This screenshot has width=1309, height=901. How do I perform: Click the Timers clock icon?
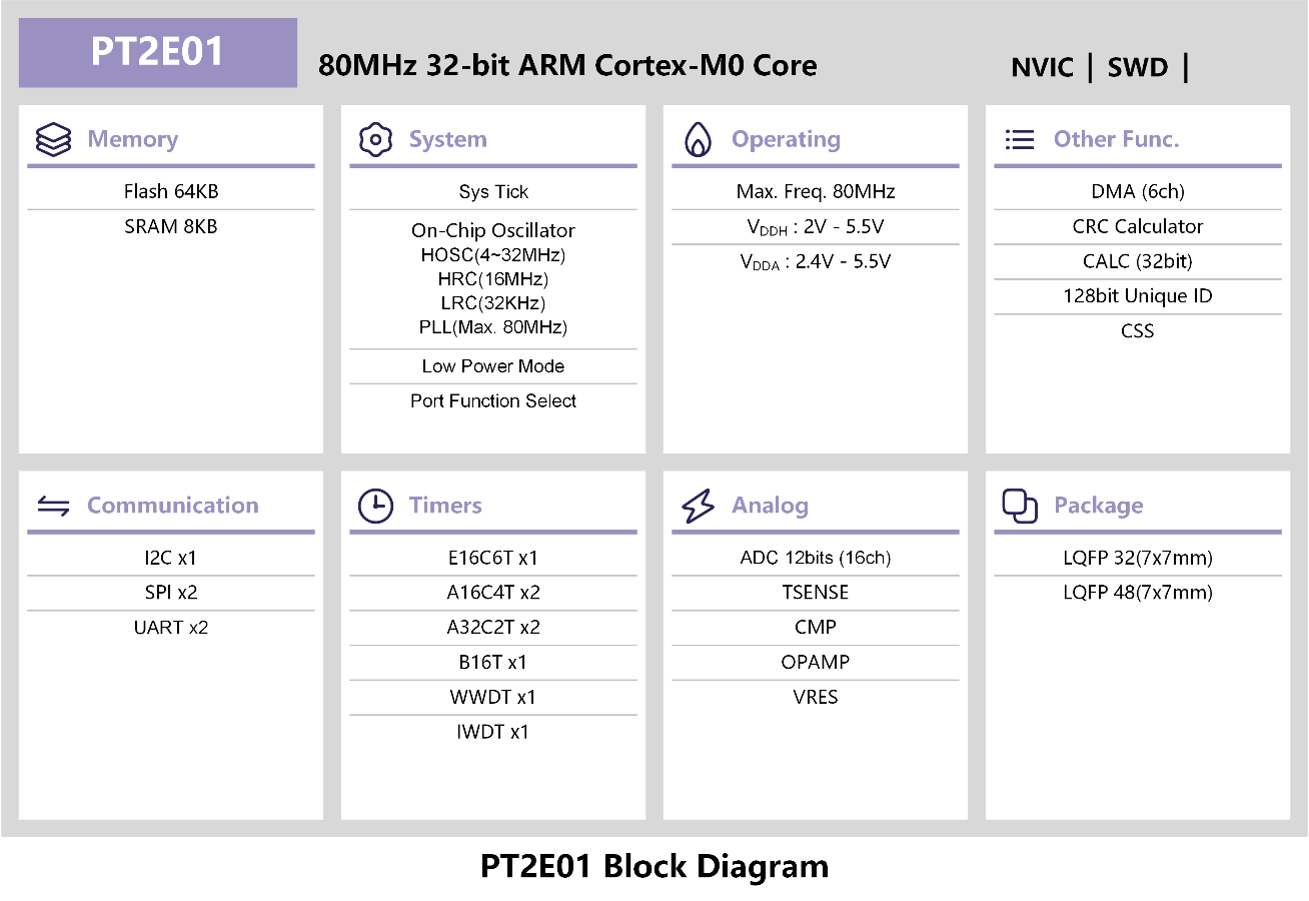tap(375, 506)
